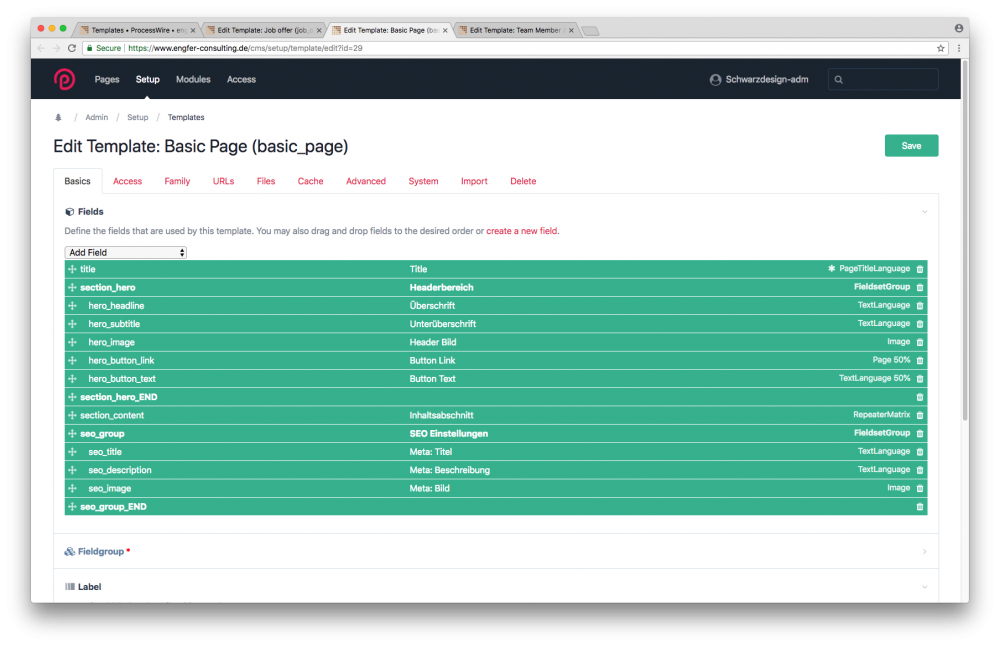Click move handle for hero_button_link field
1000x647 pixels.
(72, 361)
